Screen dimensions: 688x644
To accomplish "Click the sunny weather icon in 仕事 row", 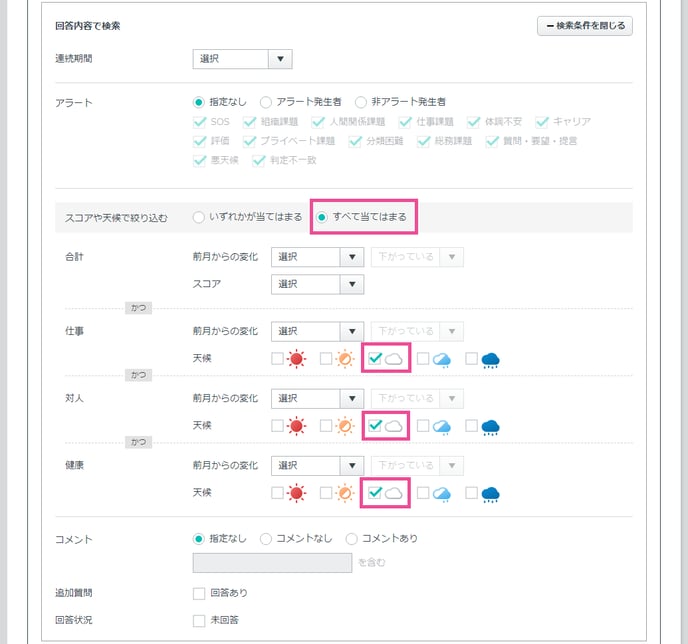I will 296,359.
